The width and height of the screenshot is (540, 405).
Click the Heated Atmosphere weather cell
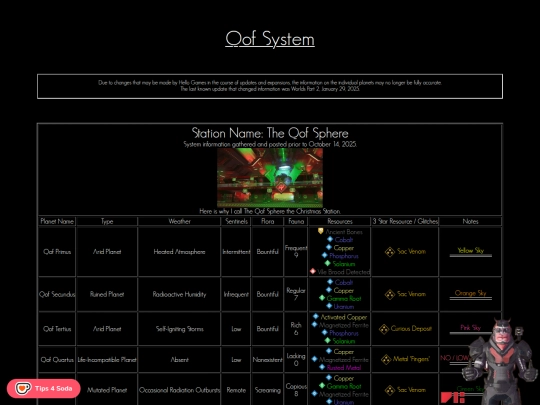tap(179, 252)
